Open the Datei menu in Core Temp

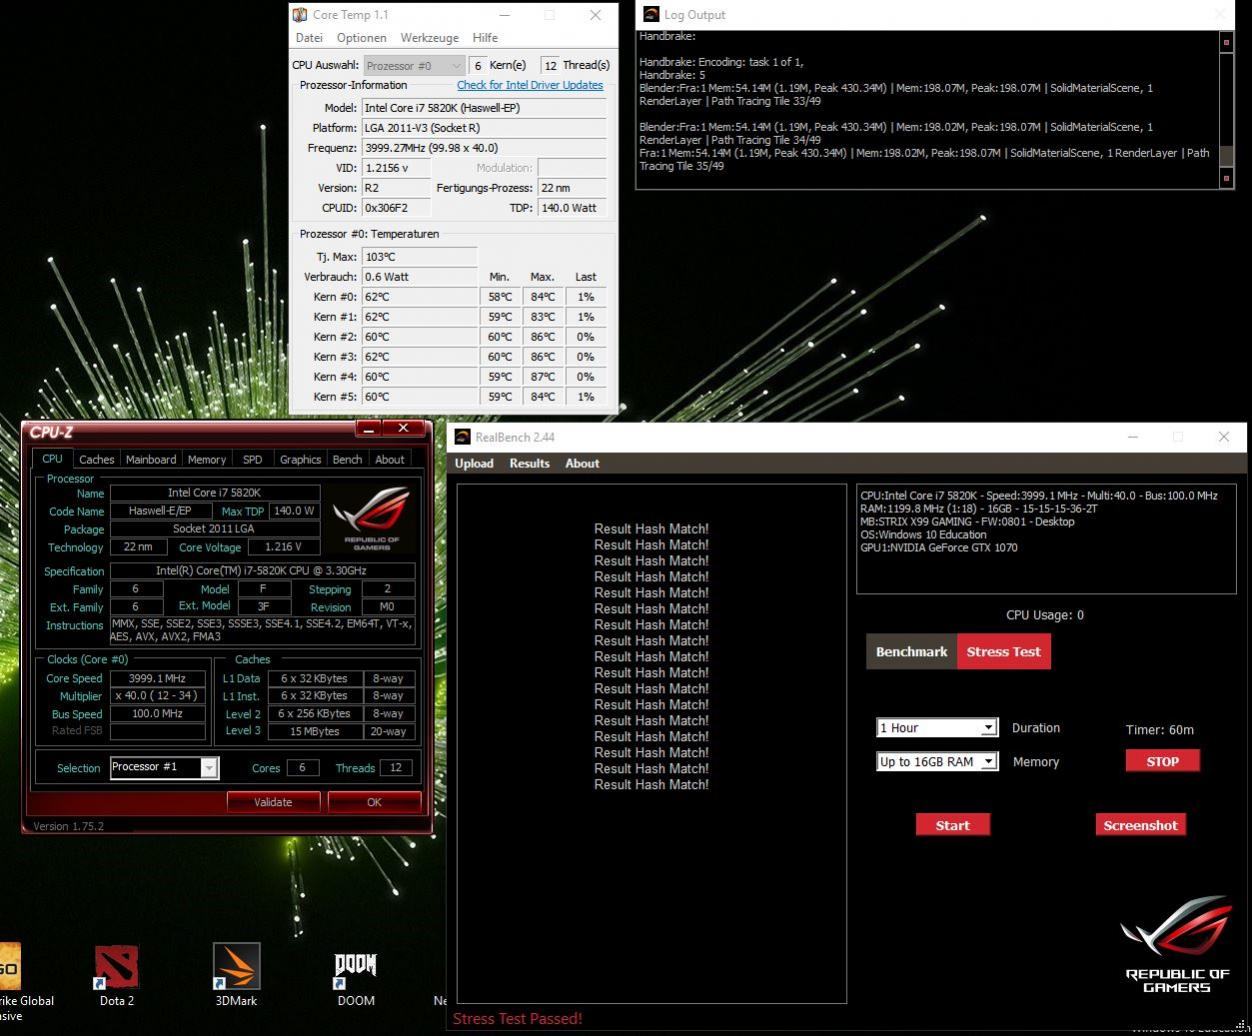309,38
